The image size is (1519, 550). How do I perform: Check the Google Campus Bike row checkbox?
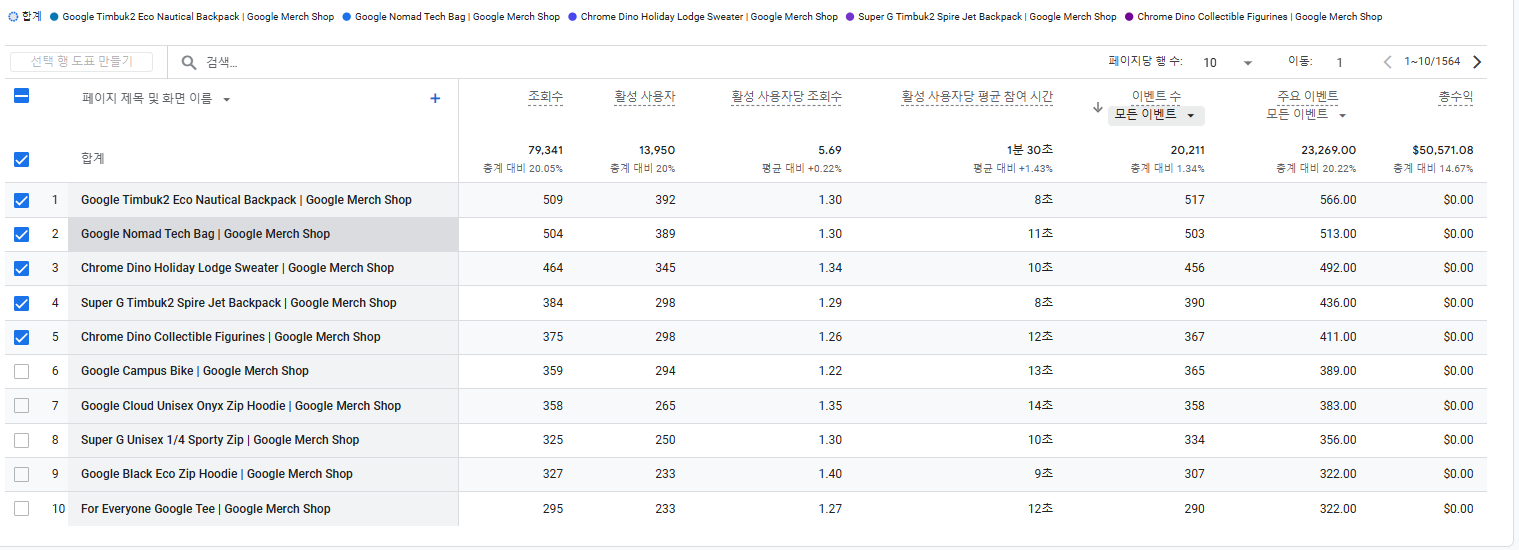coord(21,371)
